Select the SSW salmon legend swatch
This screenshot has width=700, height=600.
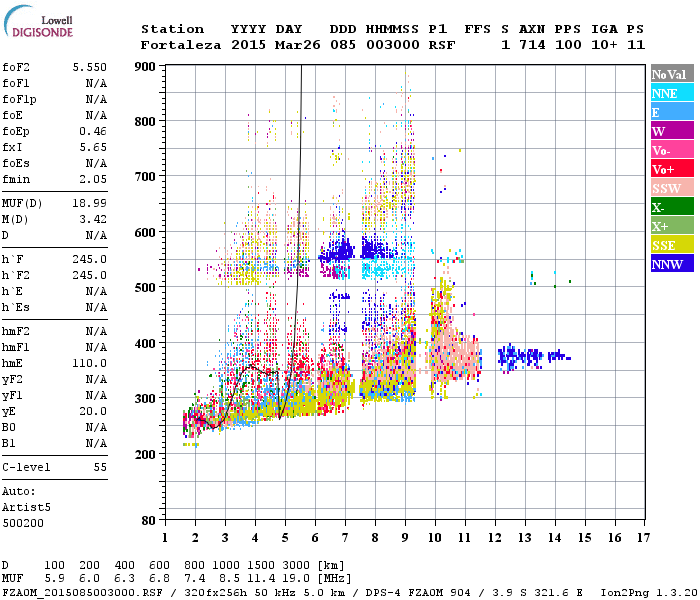click(x=672, y=188)
